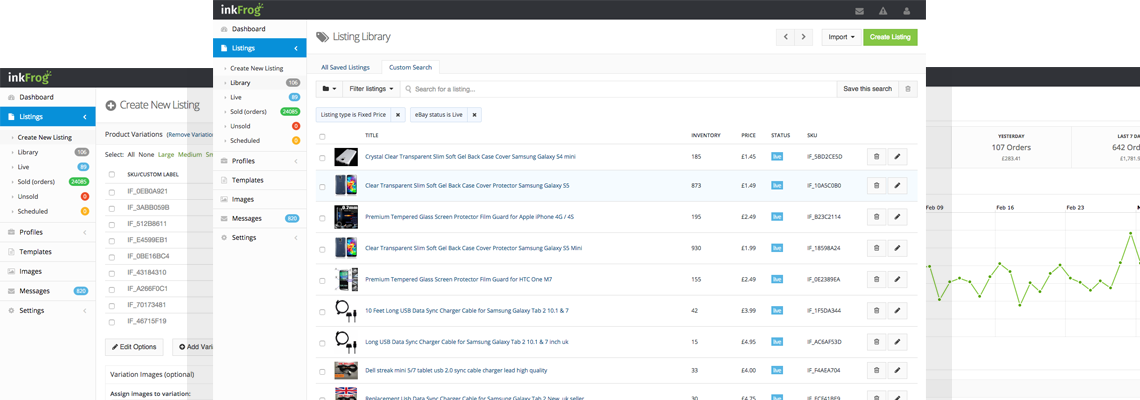The image size is (1140, 400).
Task: Open the folder dropdown in search bar
Action: [x=328, y=89]
